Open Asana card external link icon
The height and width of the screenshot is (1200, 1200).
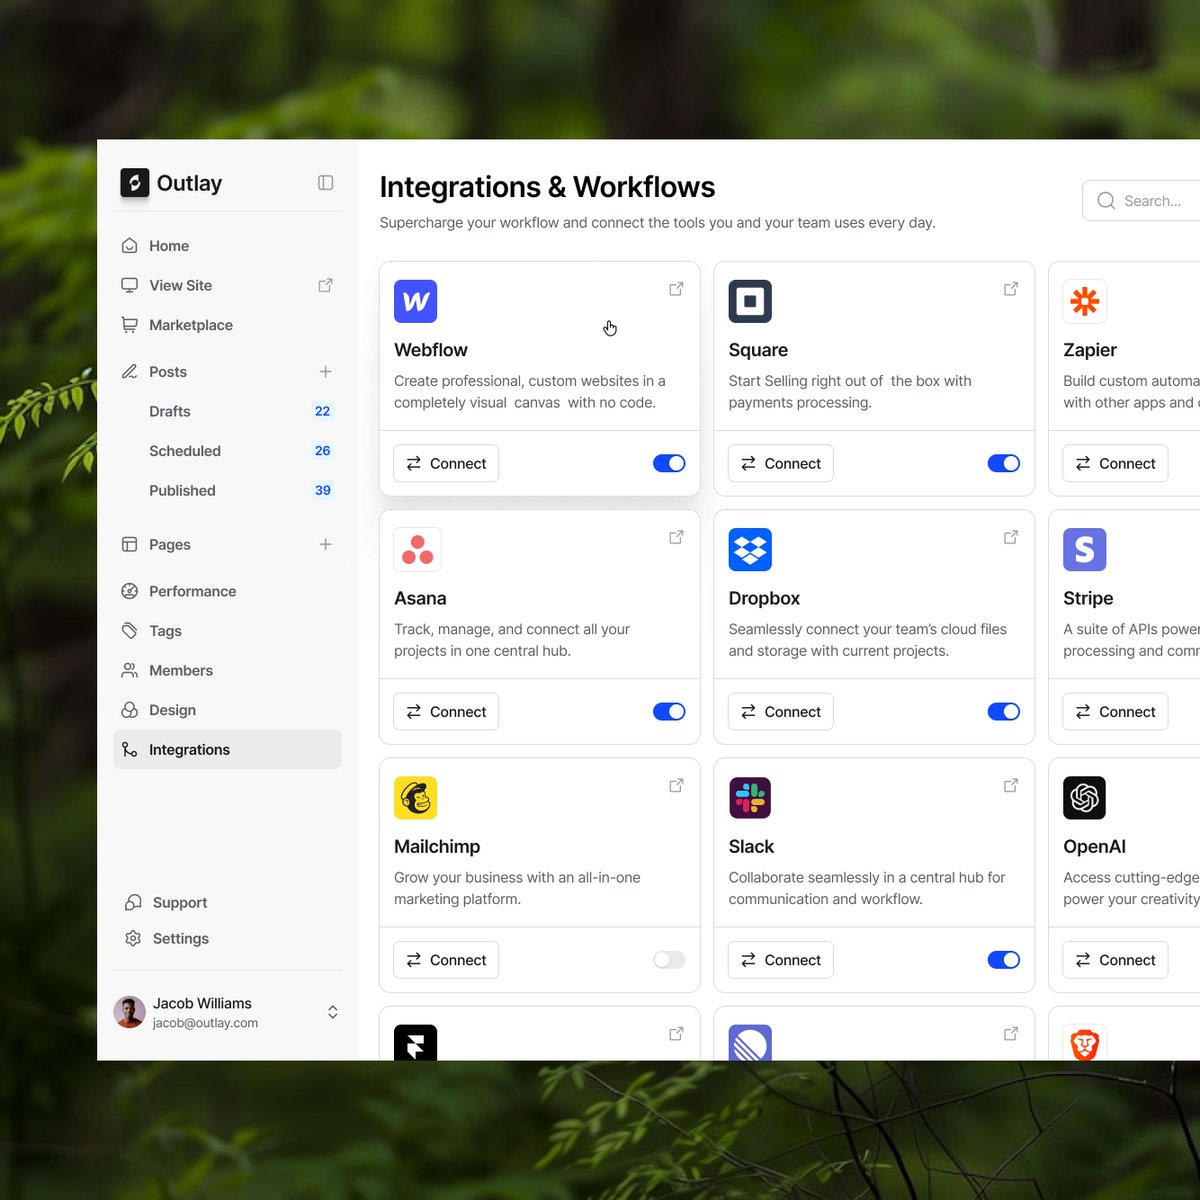point(676,537)
